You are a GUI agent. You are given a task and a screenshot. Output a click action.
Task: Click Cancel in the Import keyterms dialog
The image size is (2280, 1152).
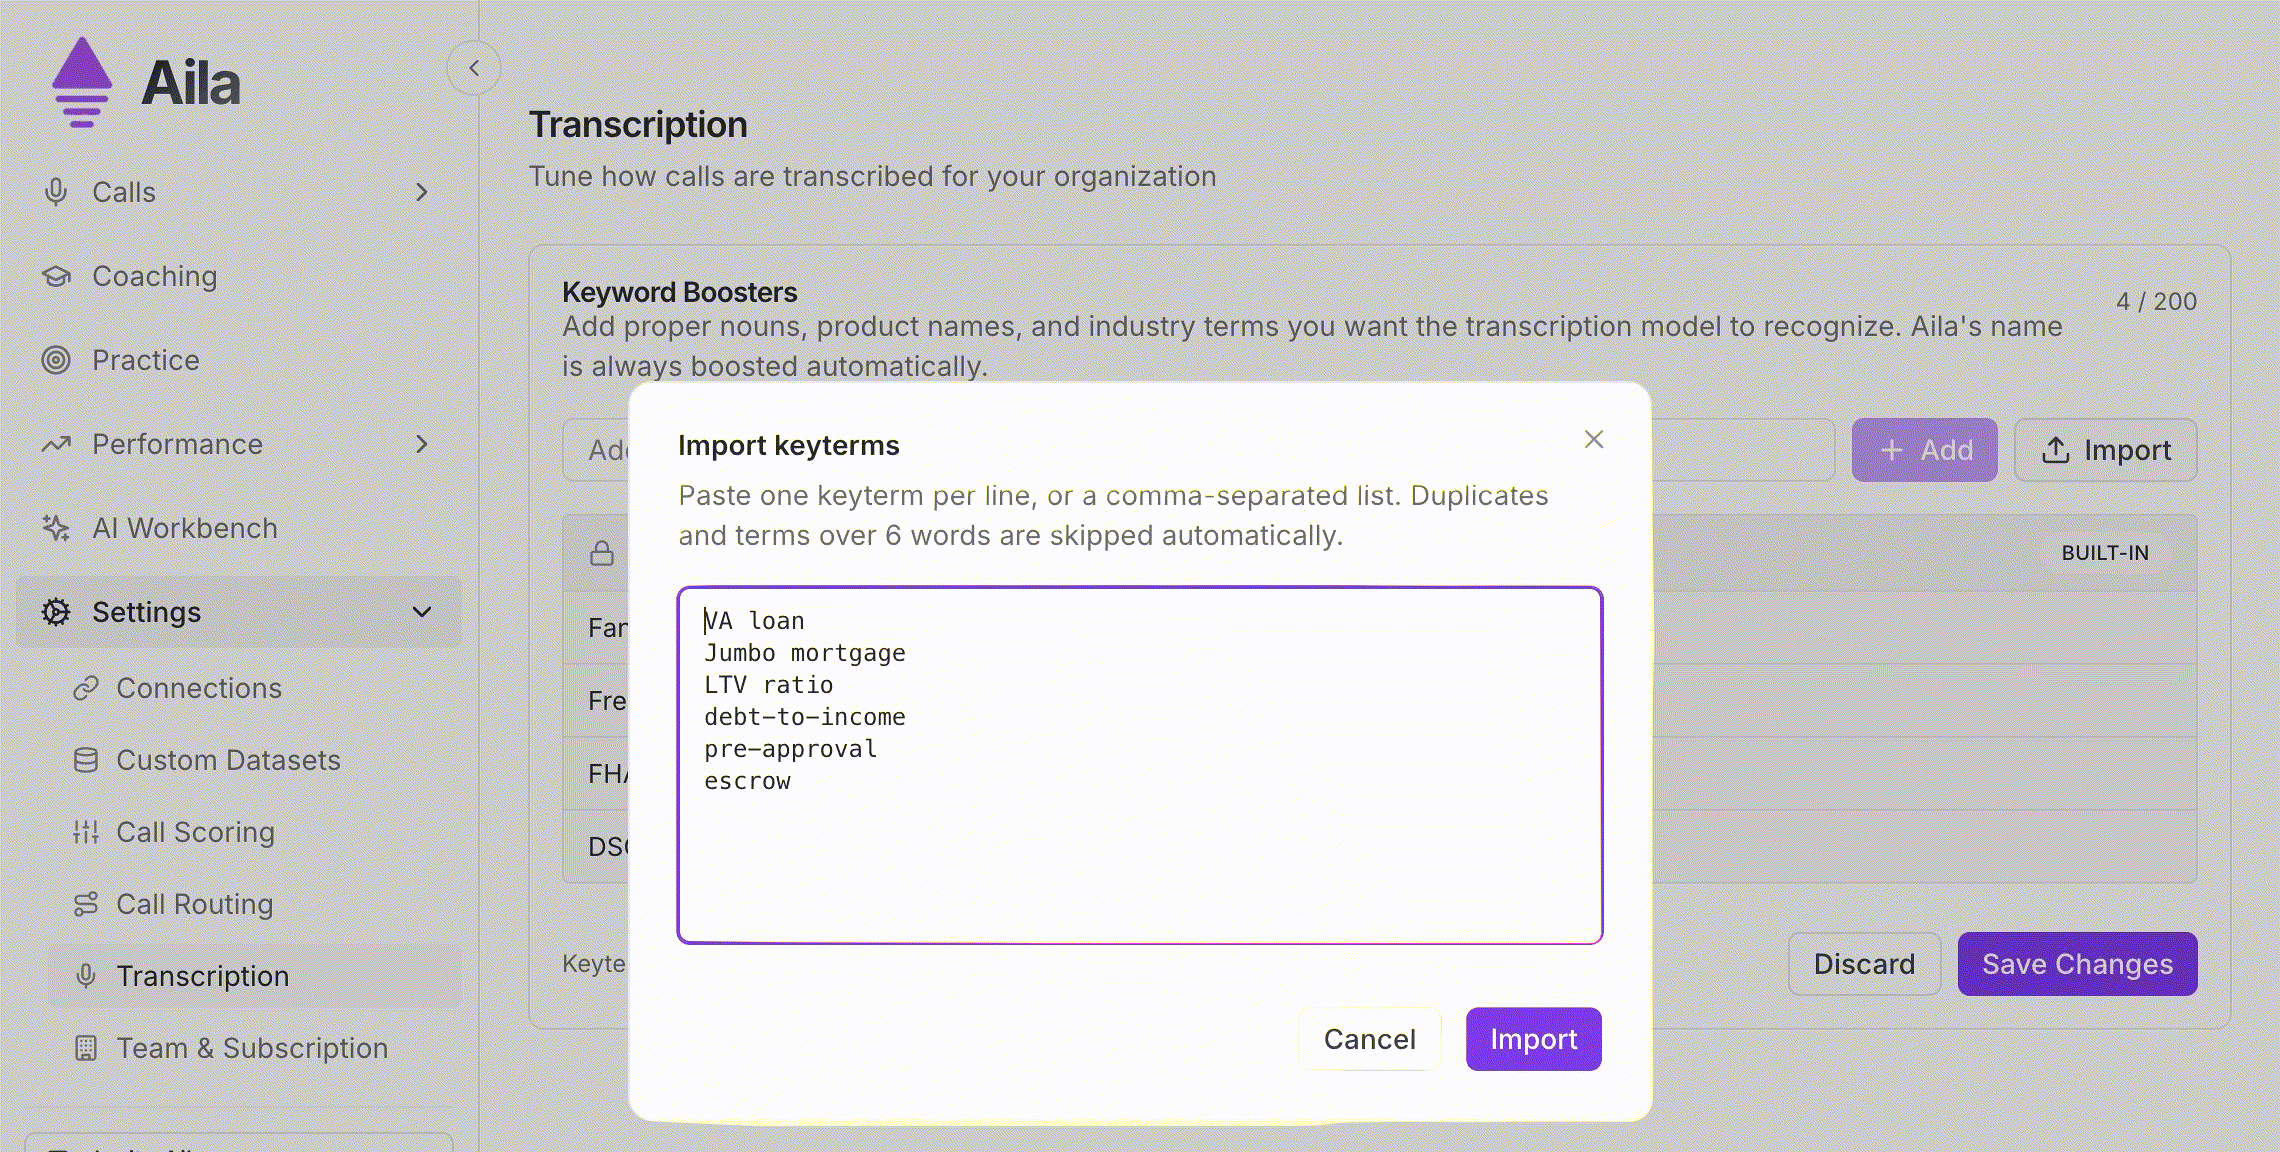1370,1039
